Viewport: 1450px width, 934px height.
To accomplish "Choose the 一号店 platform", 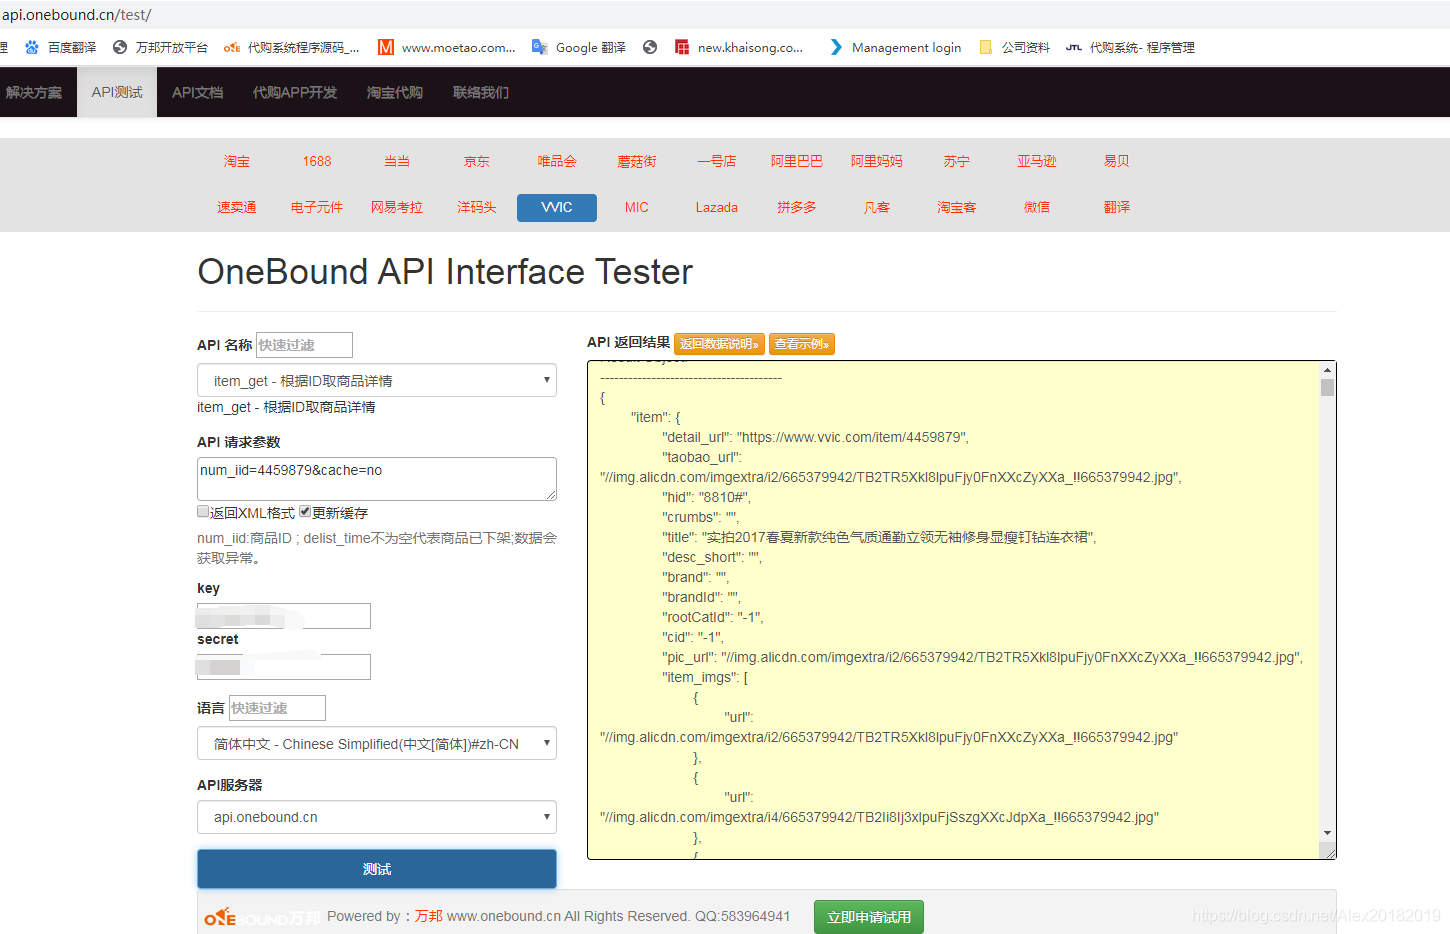I will point(717,161).
